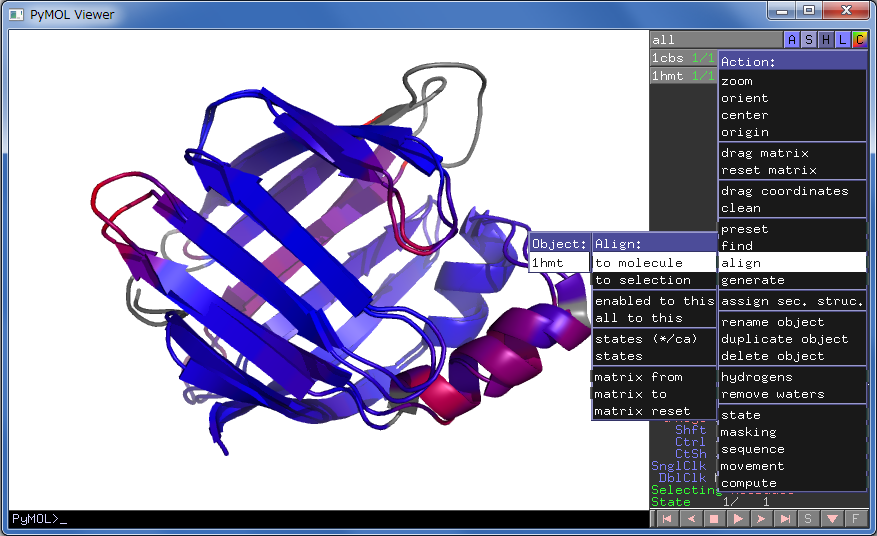Open the Action (A) menu for all

pyautogui.click(x=793, y=40)
